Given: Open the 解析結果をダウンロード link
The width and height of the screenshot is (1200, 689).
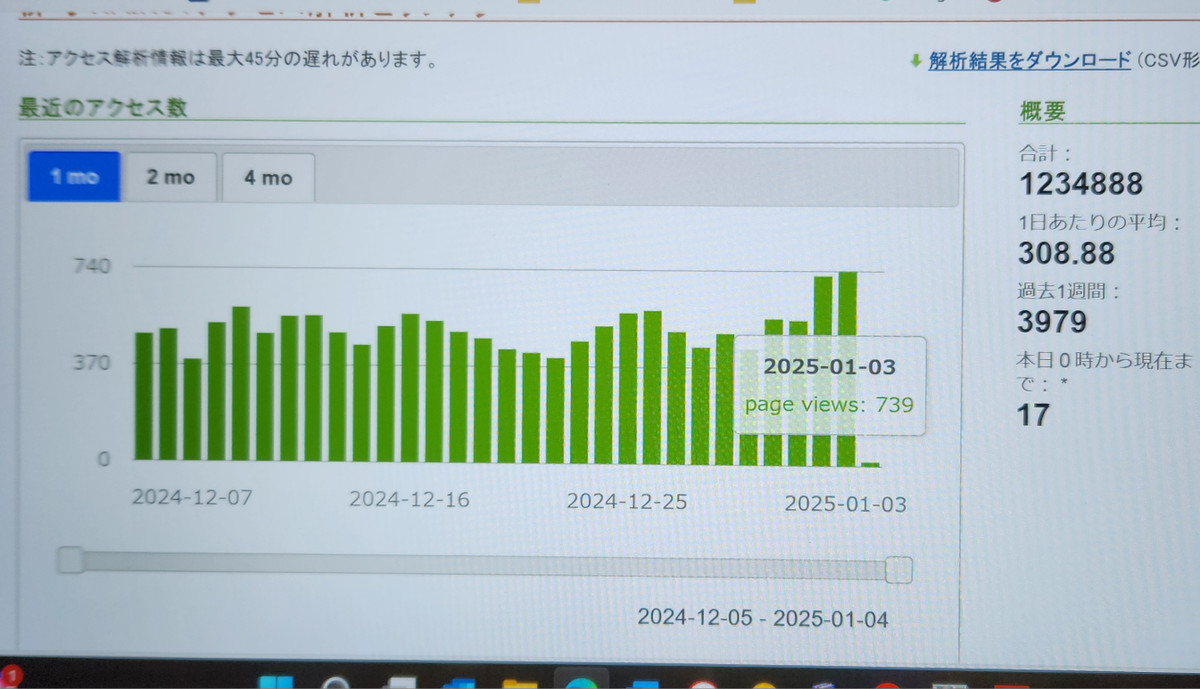Looking at the screenshot, I should pos(1029,60).
